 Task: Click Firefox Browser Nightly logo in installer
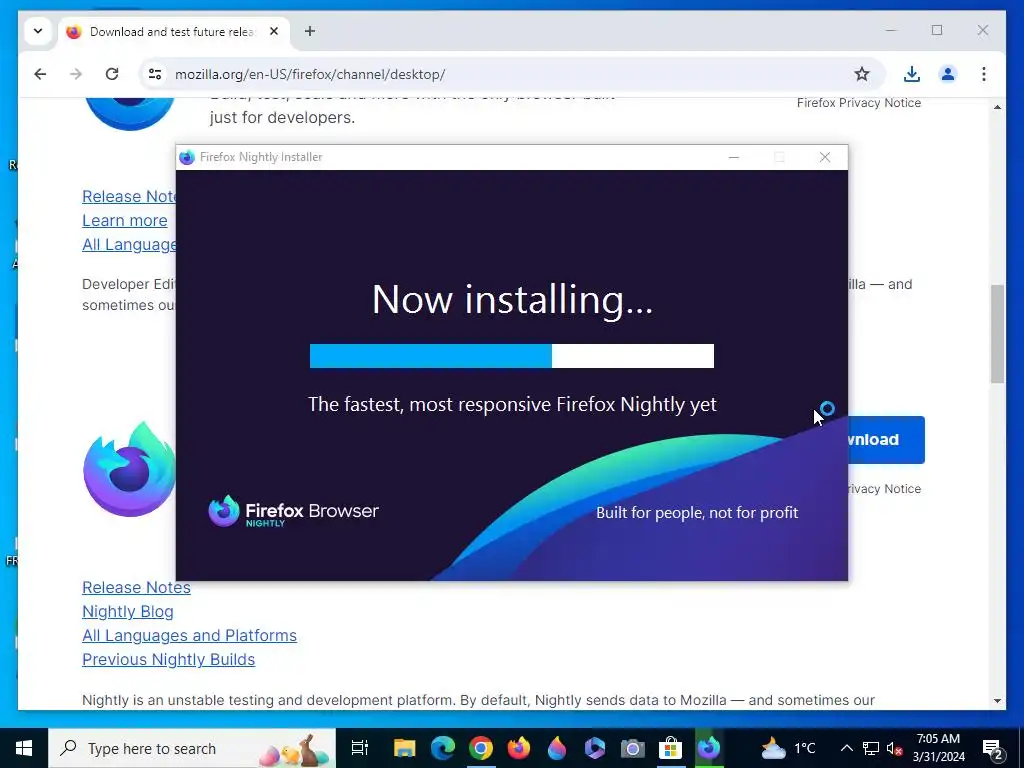click(293, 511)
